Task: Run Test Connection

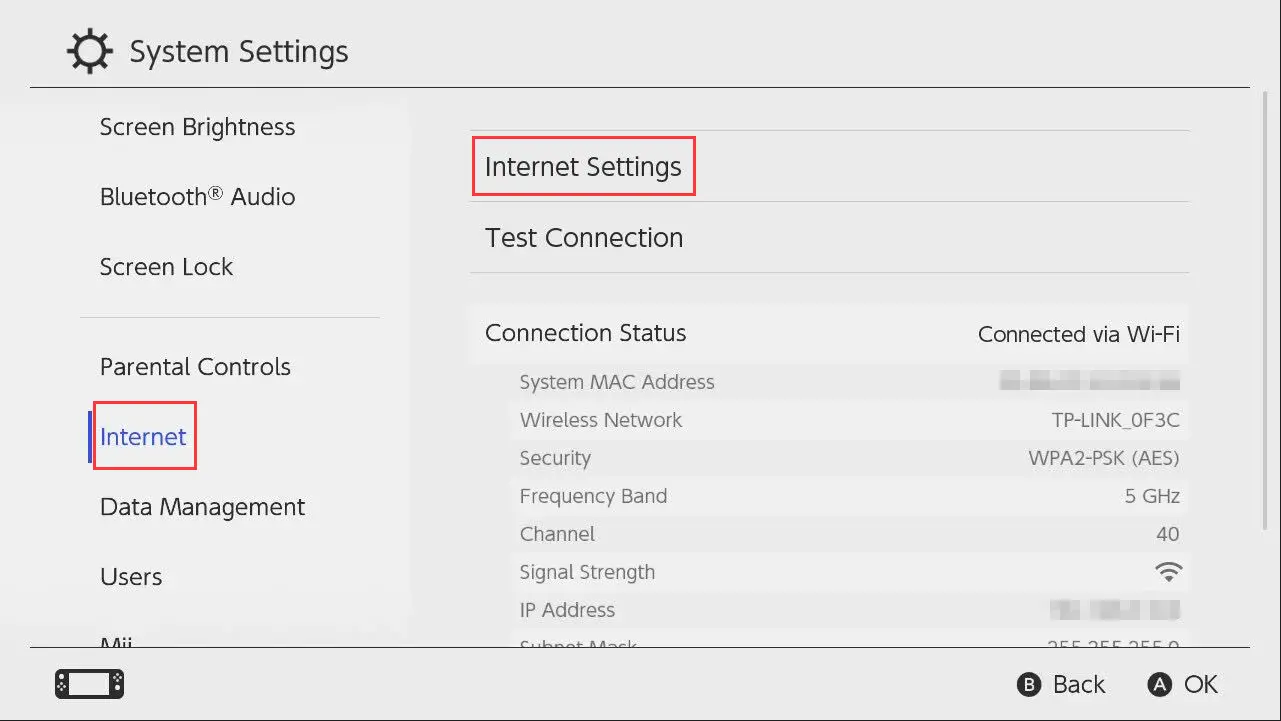Action: [584, 238]
